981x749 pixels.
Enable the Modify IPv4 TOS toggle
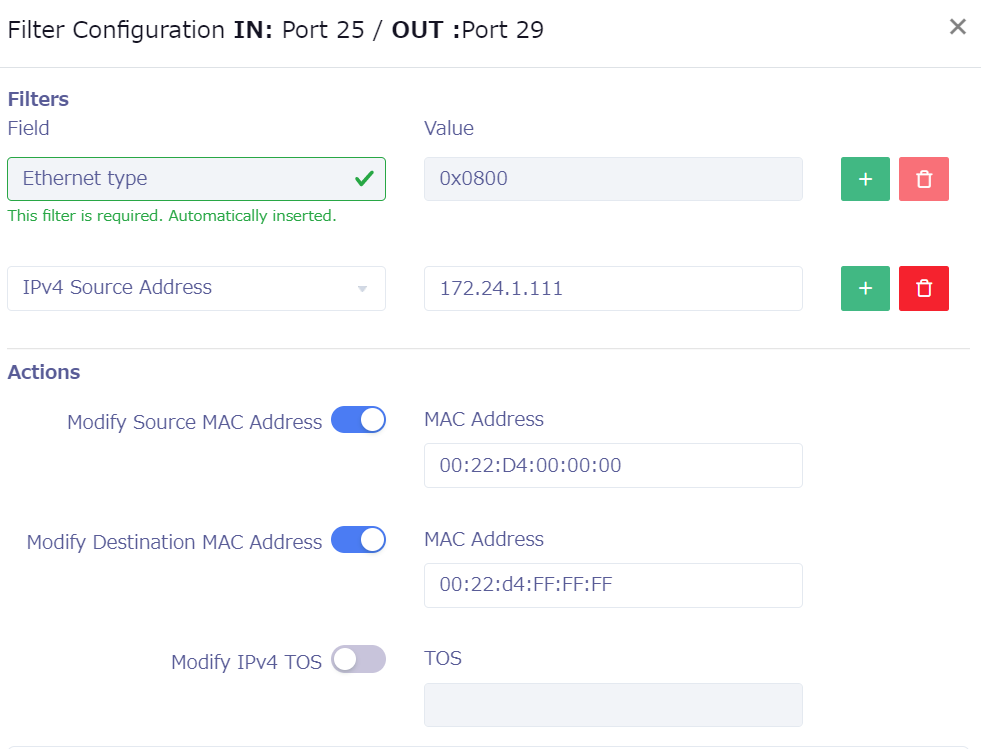coord(358,660)
